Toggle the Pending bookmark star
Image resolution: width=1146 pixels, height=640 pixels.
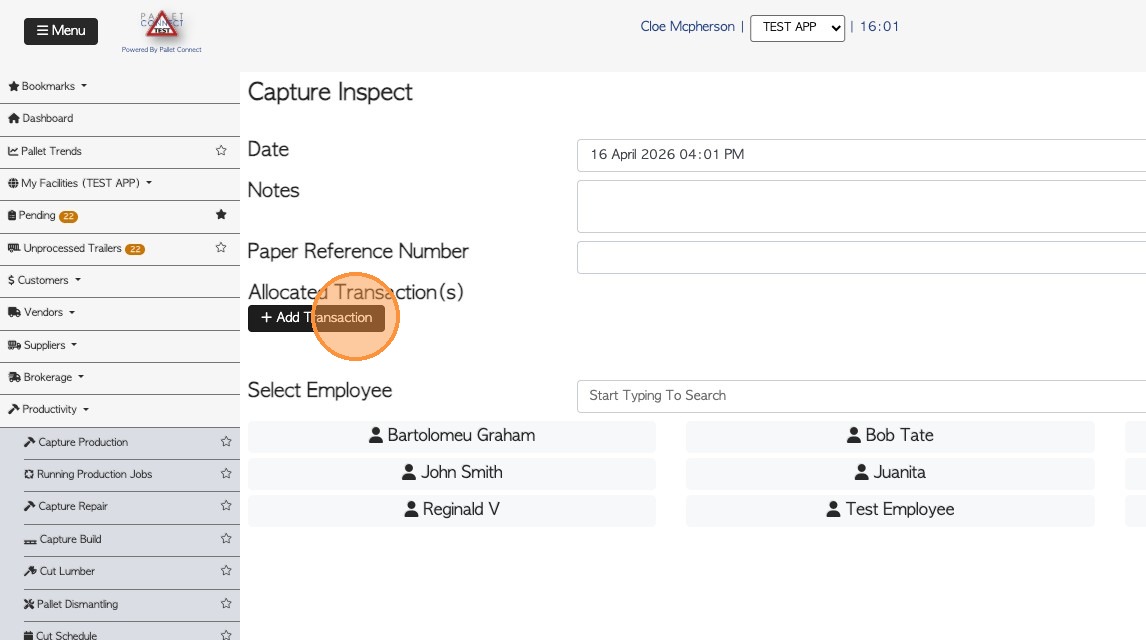coord(221,215)
